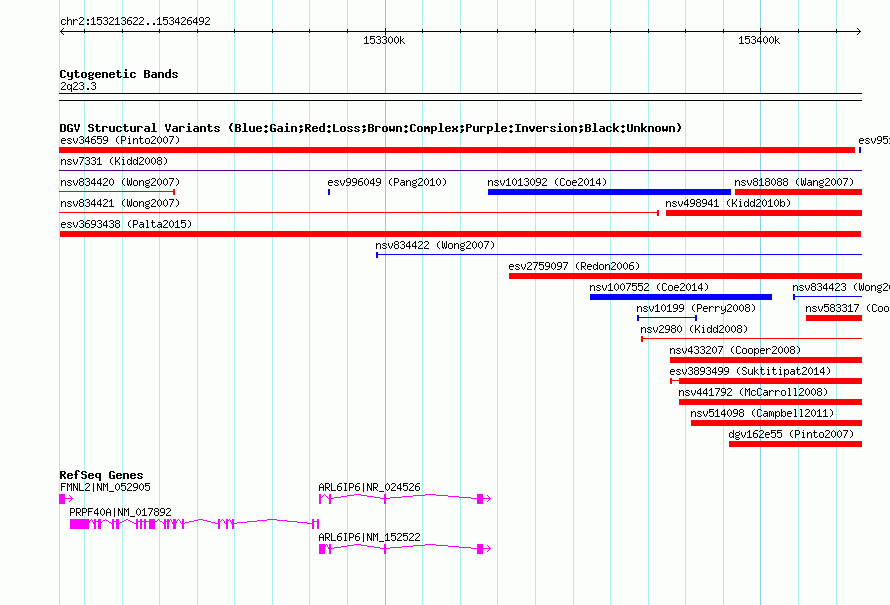Click the ARL6IP6 NM_152522 transcript glyph
The width and height of the screenshot is (890, 605).
(405, 549)
